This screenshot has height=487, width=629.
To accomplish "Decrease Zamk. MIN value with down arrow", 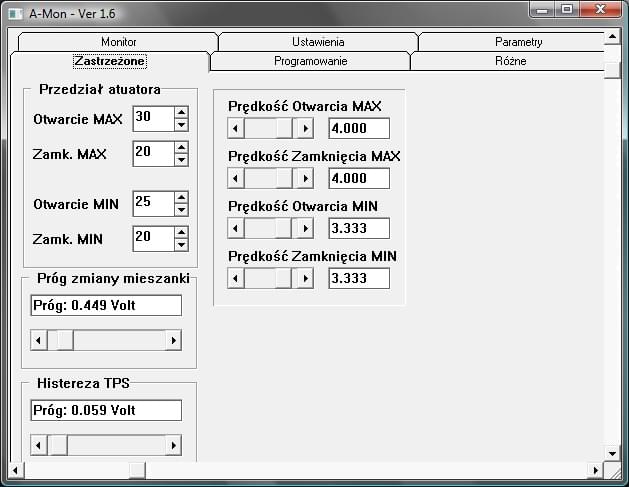I will [x=181, y=244].
